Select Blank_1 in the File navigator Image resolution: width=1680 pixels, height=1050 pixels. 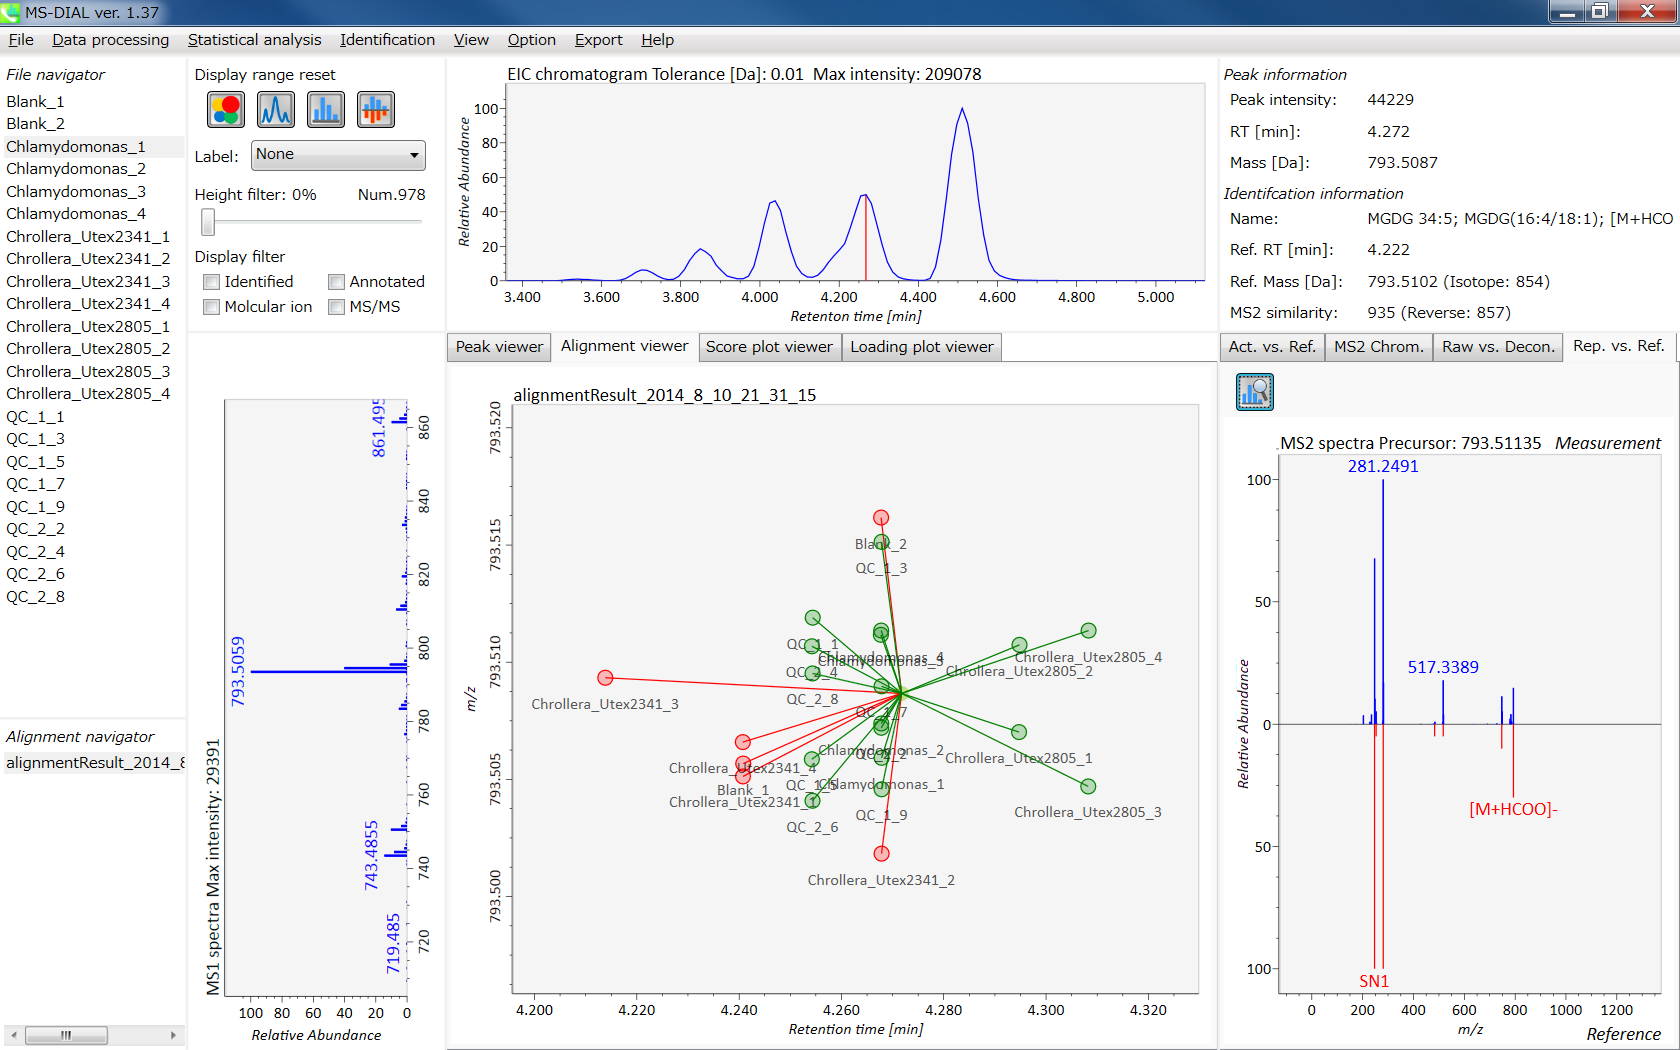tap(35, 102)
